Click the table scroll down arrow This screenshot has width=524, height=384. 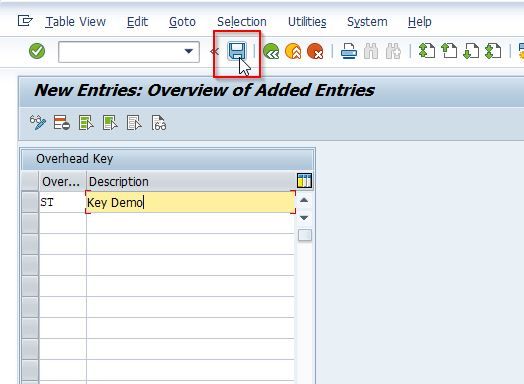304,218
